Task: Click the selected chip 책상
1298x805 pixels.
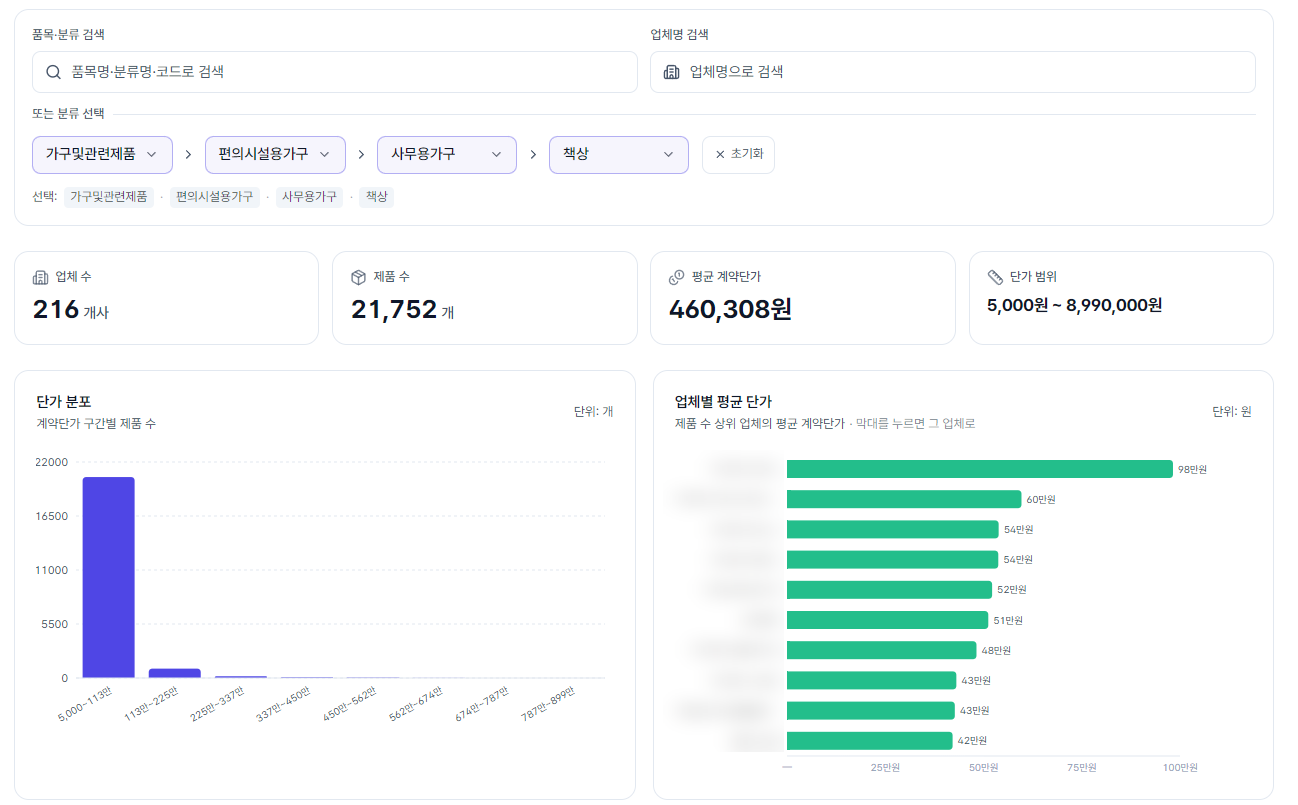Action: point(376,197)
